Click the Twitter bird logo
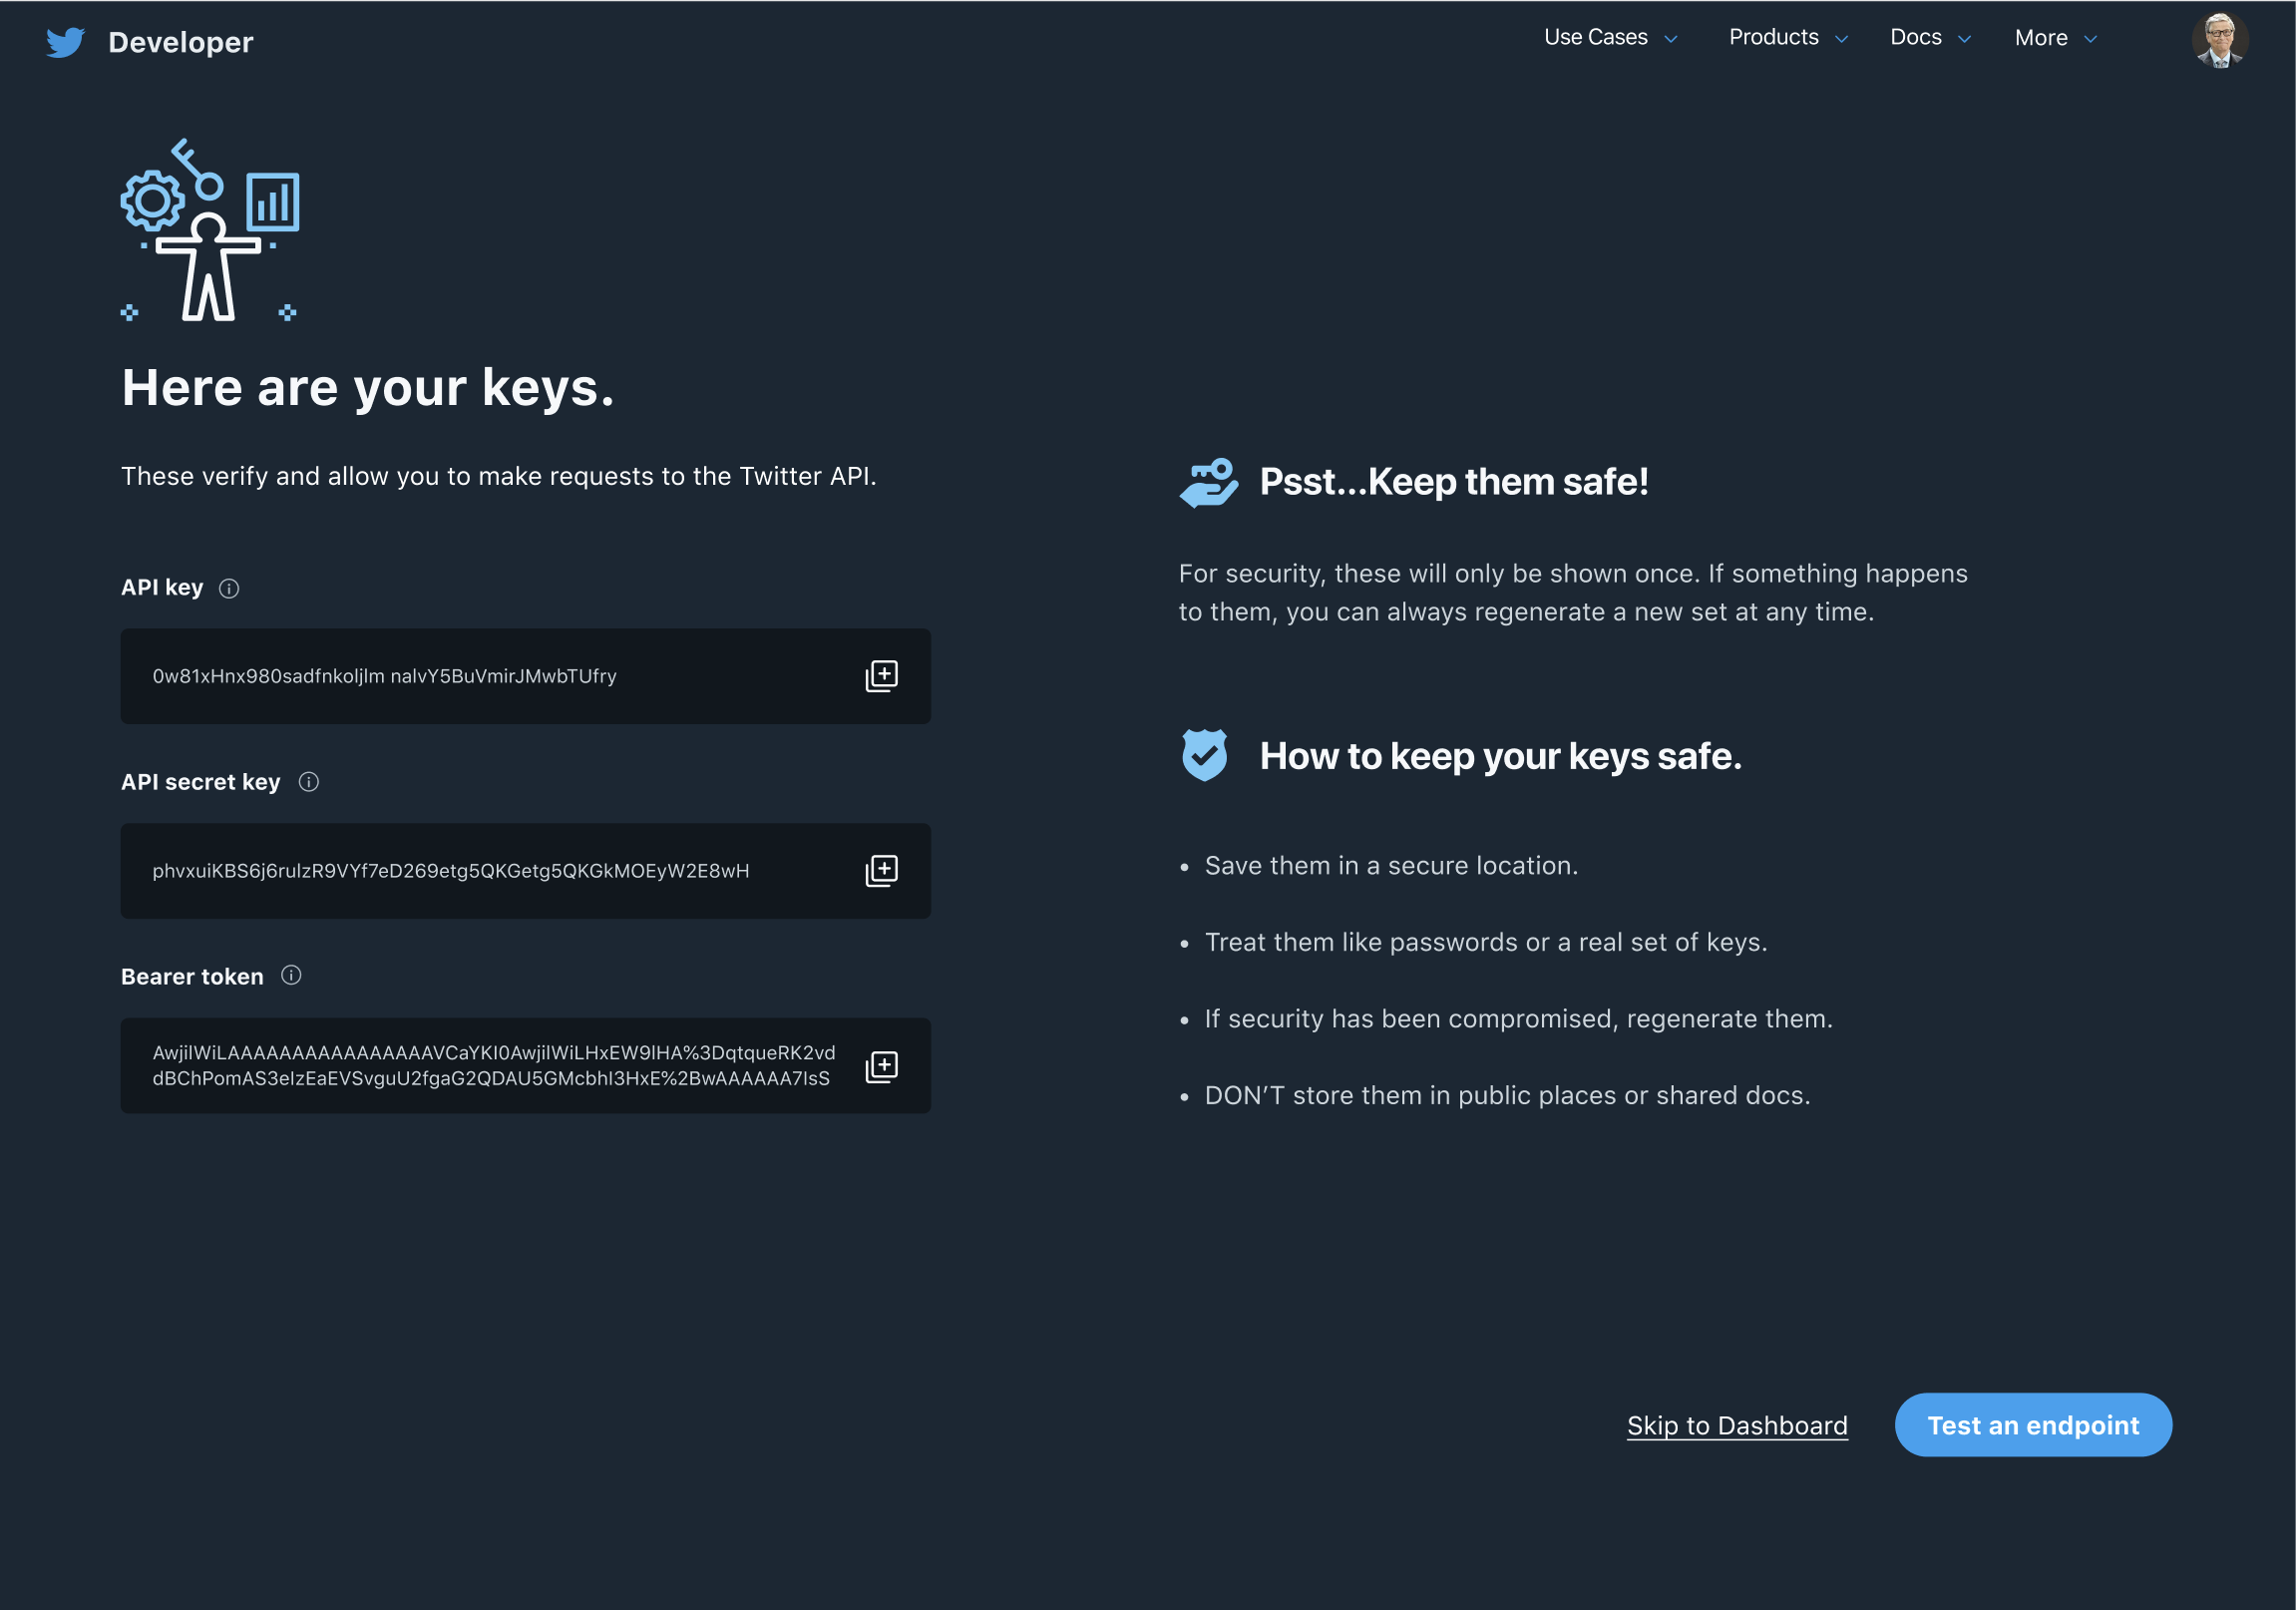The image size is (2296, 1610). click(66, 42)
